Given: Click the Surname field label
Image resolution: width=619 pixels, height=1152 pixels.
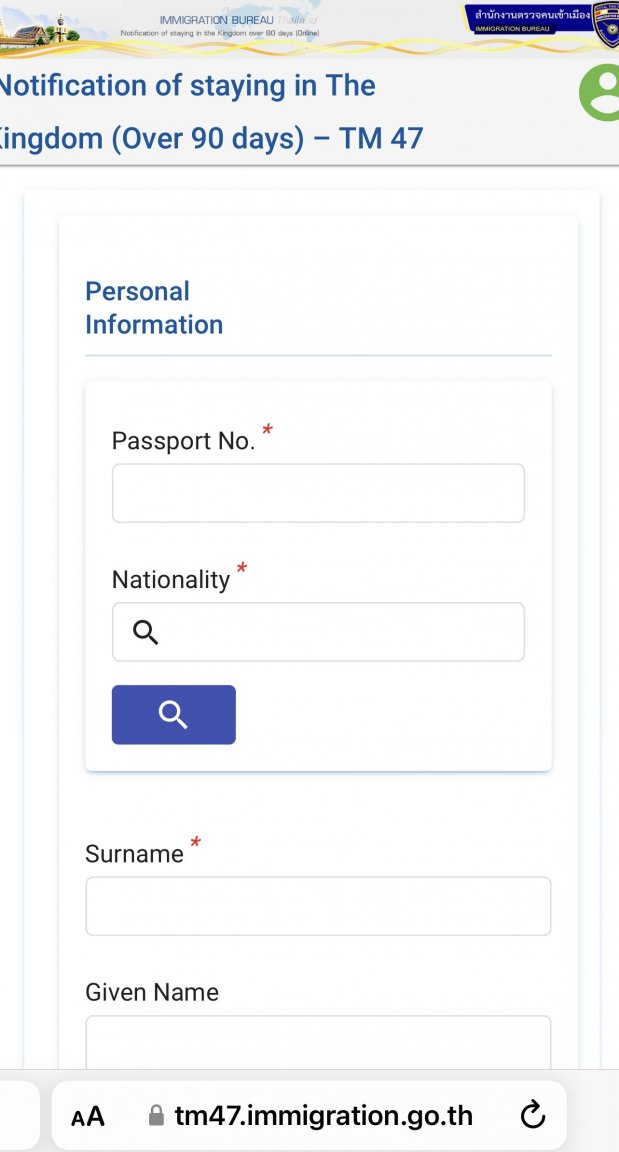Looking at the screenshot, I should pos(135,854).
